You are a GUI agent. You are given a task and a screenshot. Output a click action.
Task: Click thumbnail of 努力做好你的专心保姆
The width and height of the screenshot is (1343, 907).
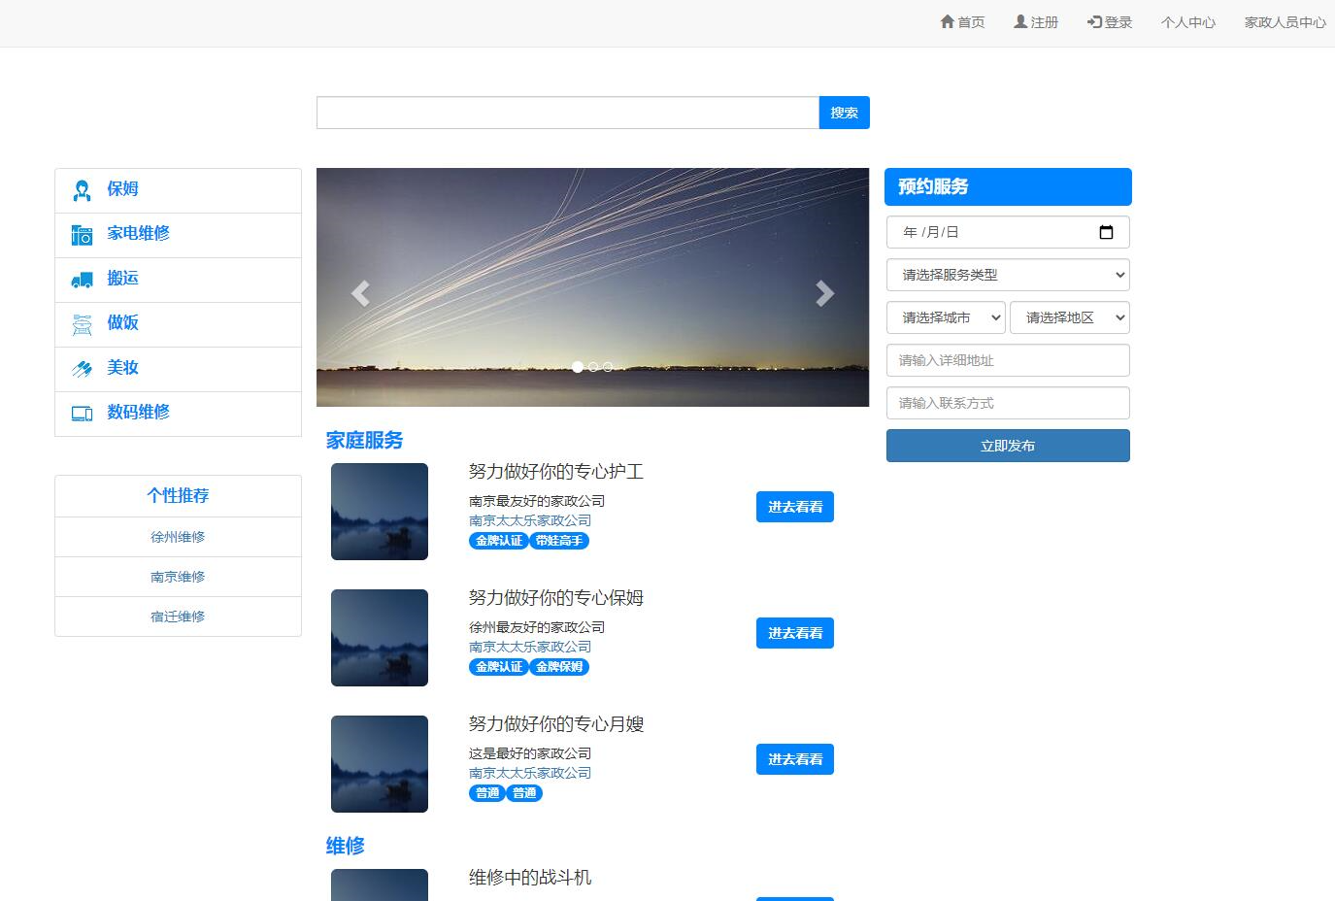[x=382, y=641]
